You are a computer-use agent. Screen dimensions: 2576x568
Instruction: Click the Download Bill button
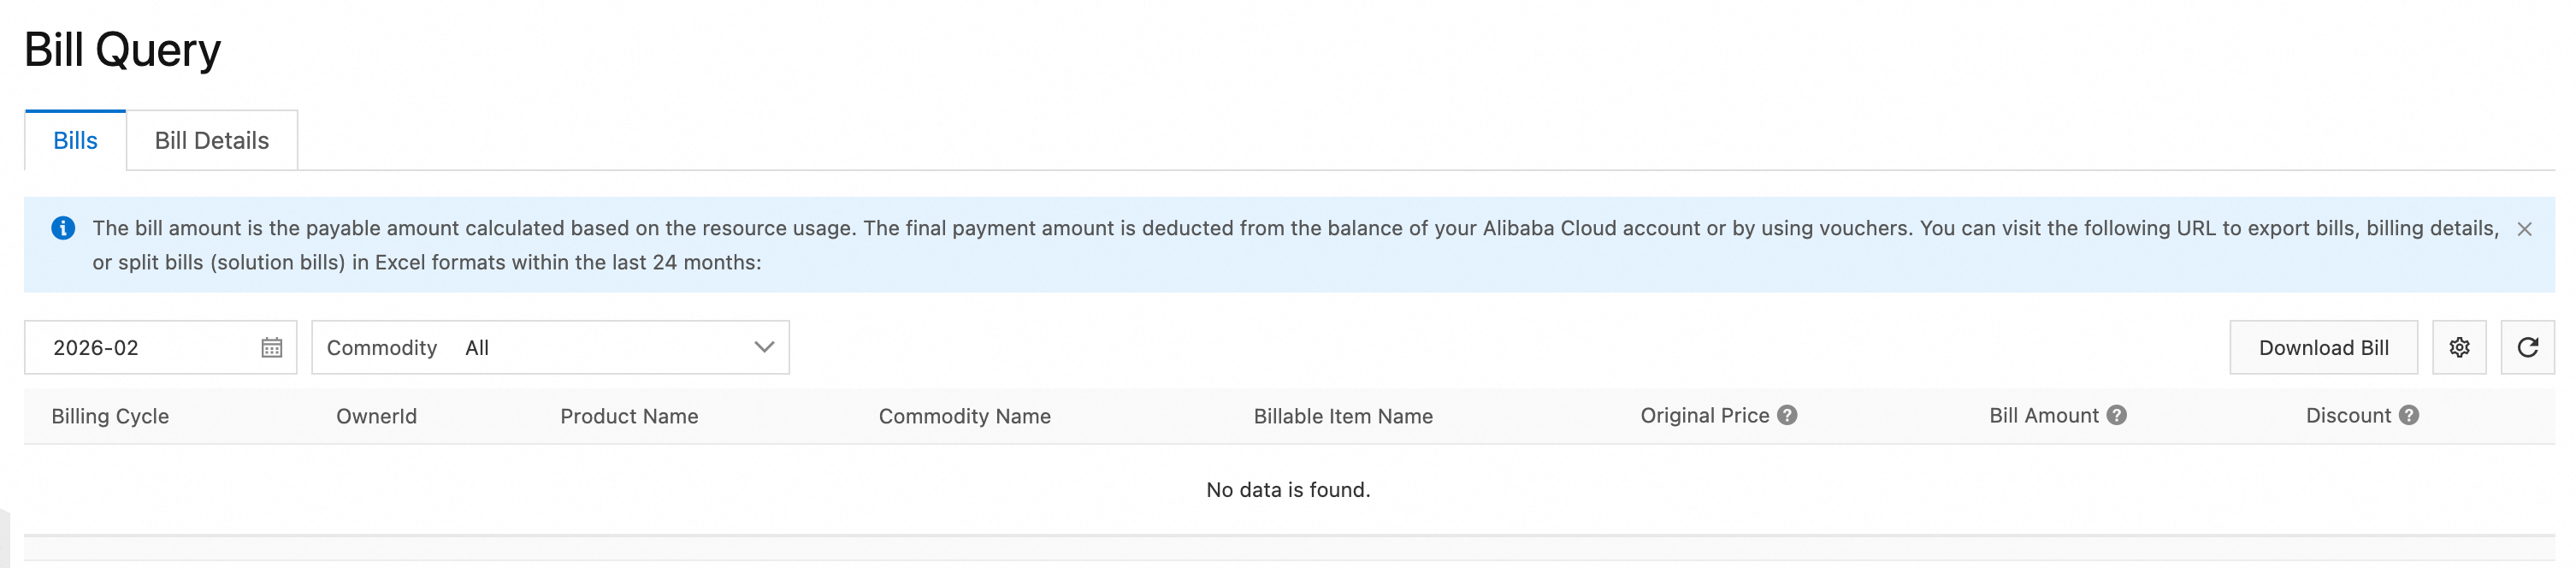[2323, 348]
